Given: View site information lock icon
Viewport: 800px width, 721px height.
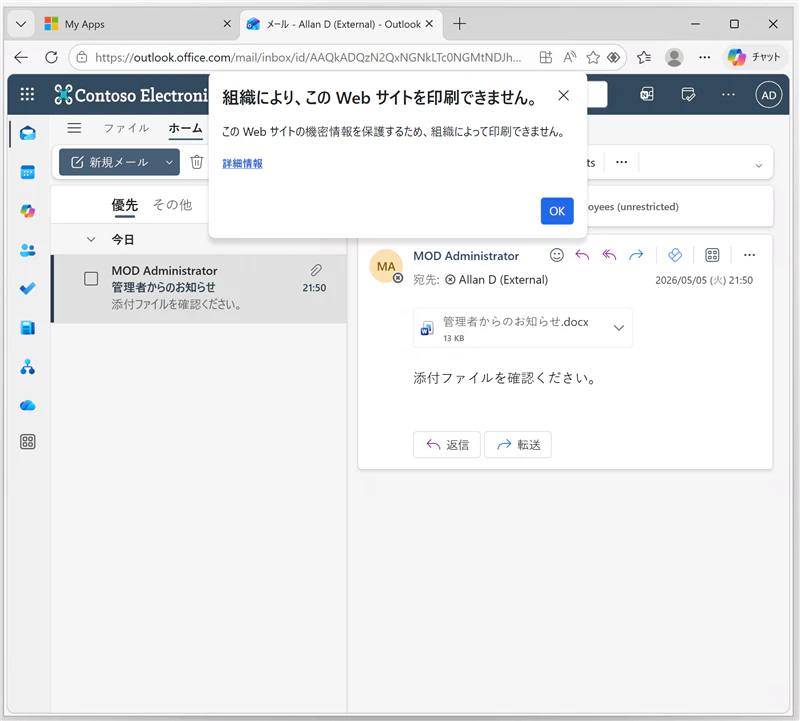Looking at the screenshot, I should (82, 57).
